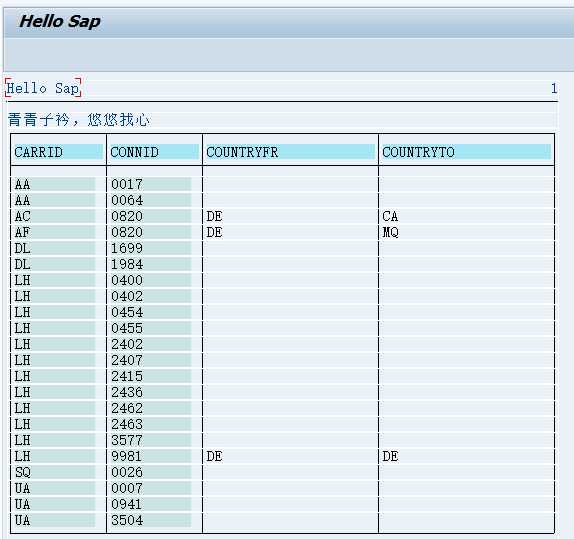Click connection ID 3504
Viewport: 574px width, 539px height.
[x=127, y=520]
